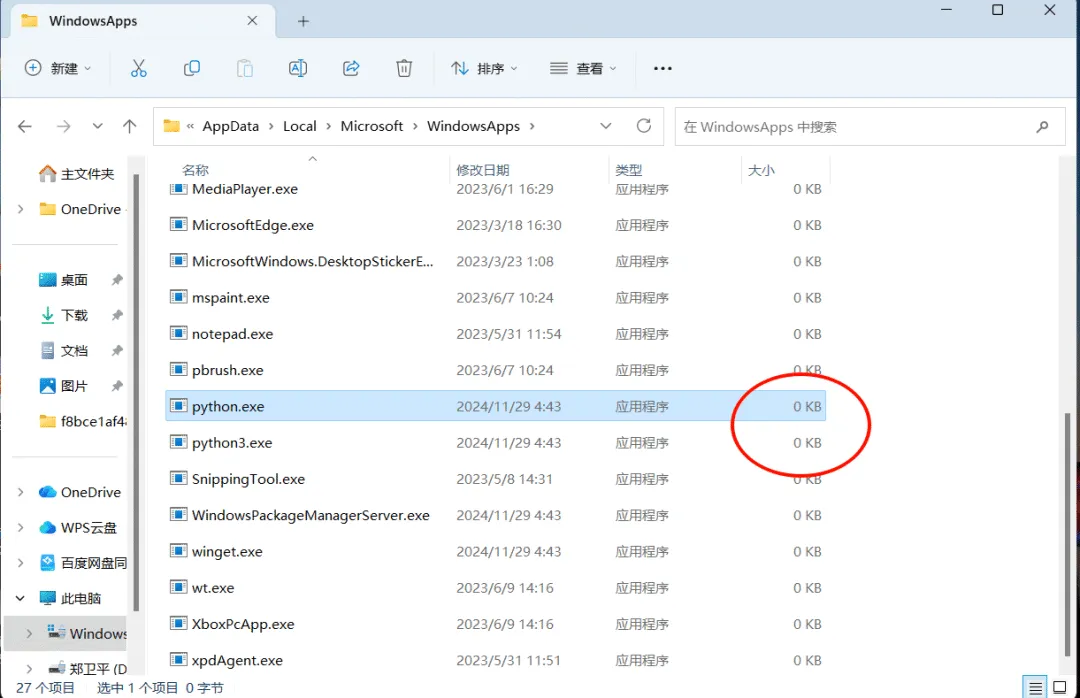Select xpdAgent.exe file name
The height and width of the screenshot is (698, 1080).
click(x=237, y=660)
